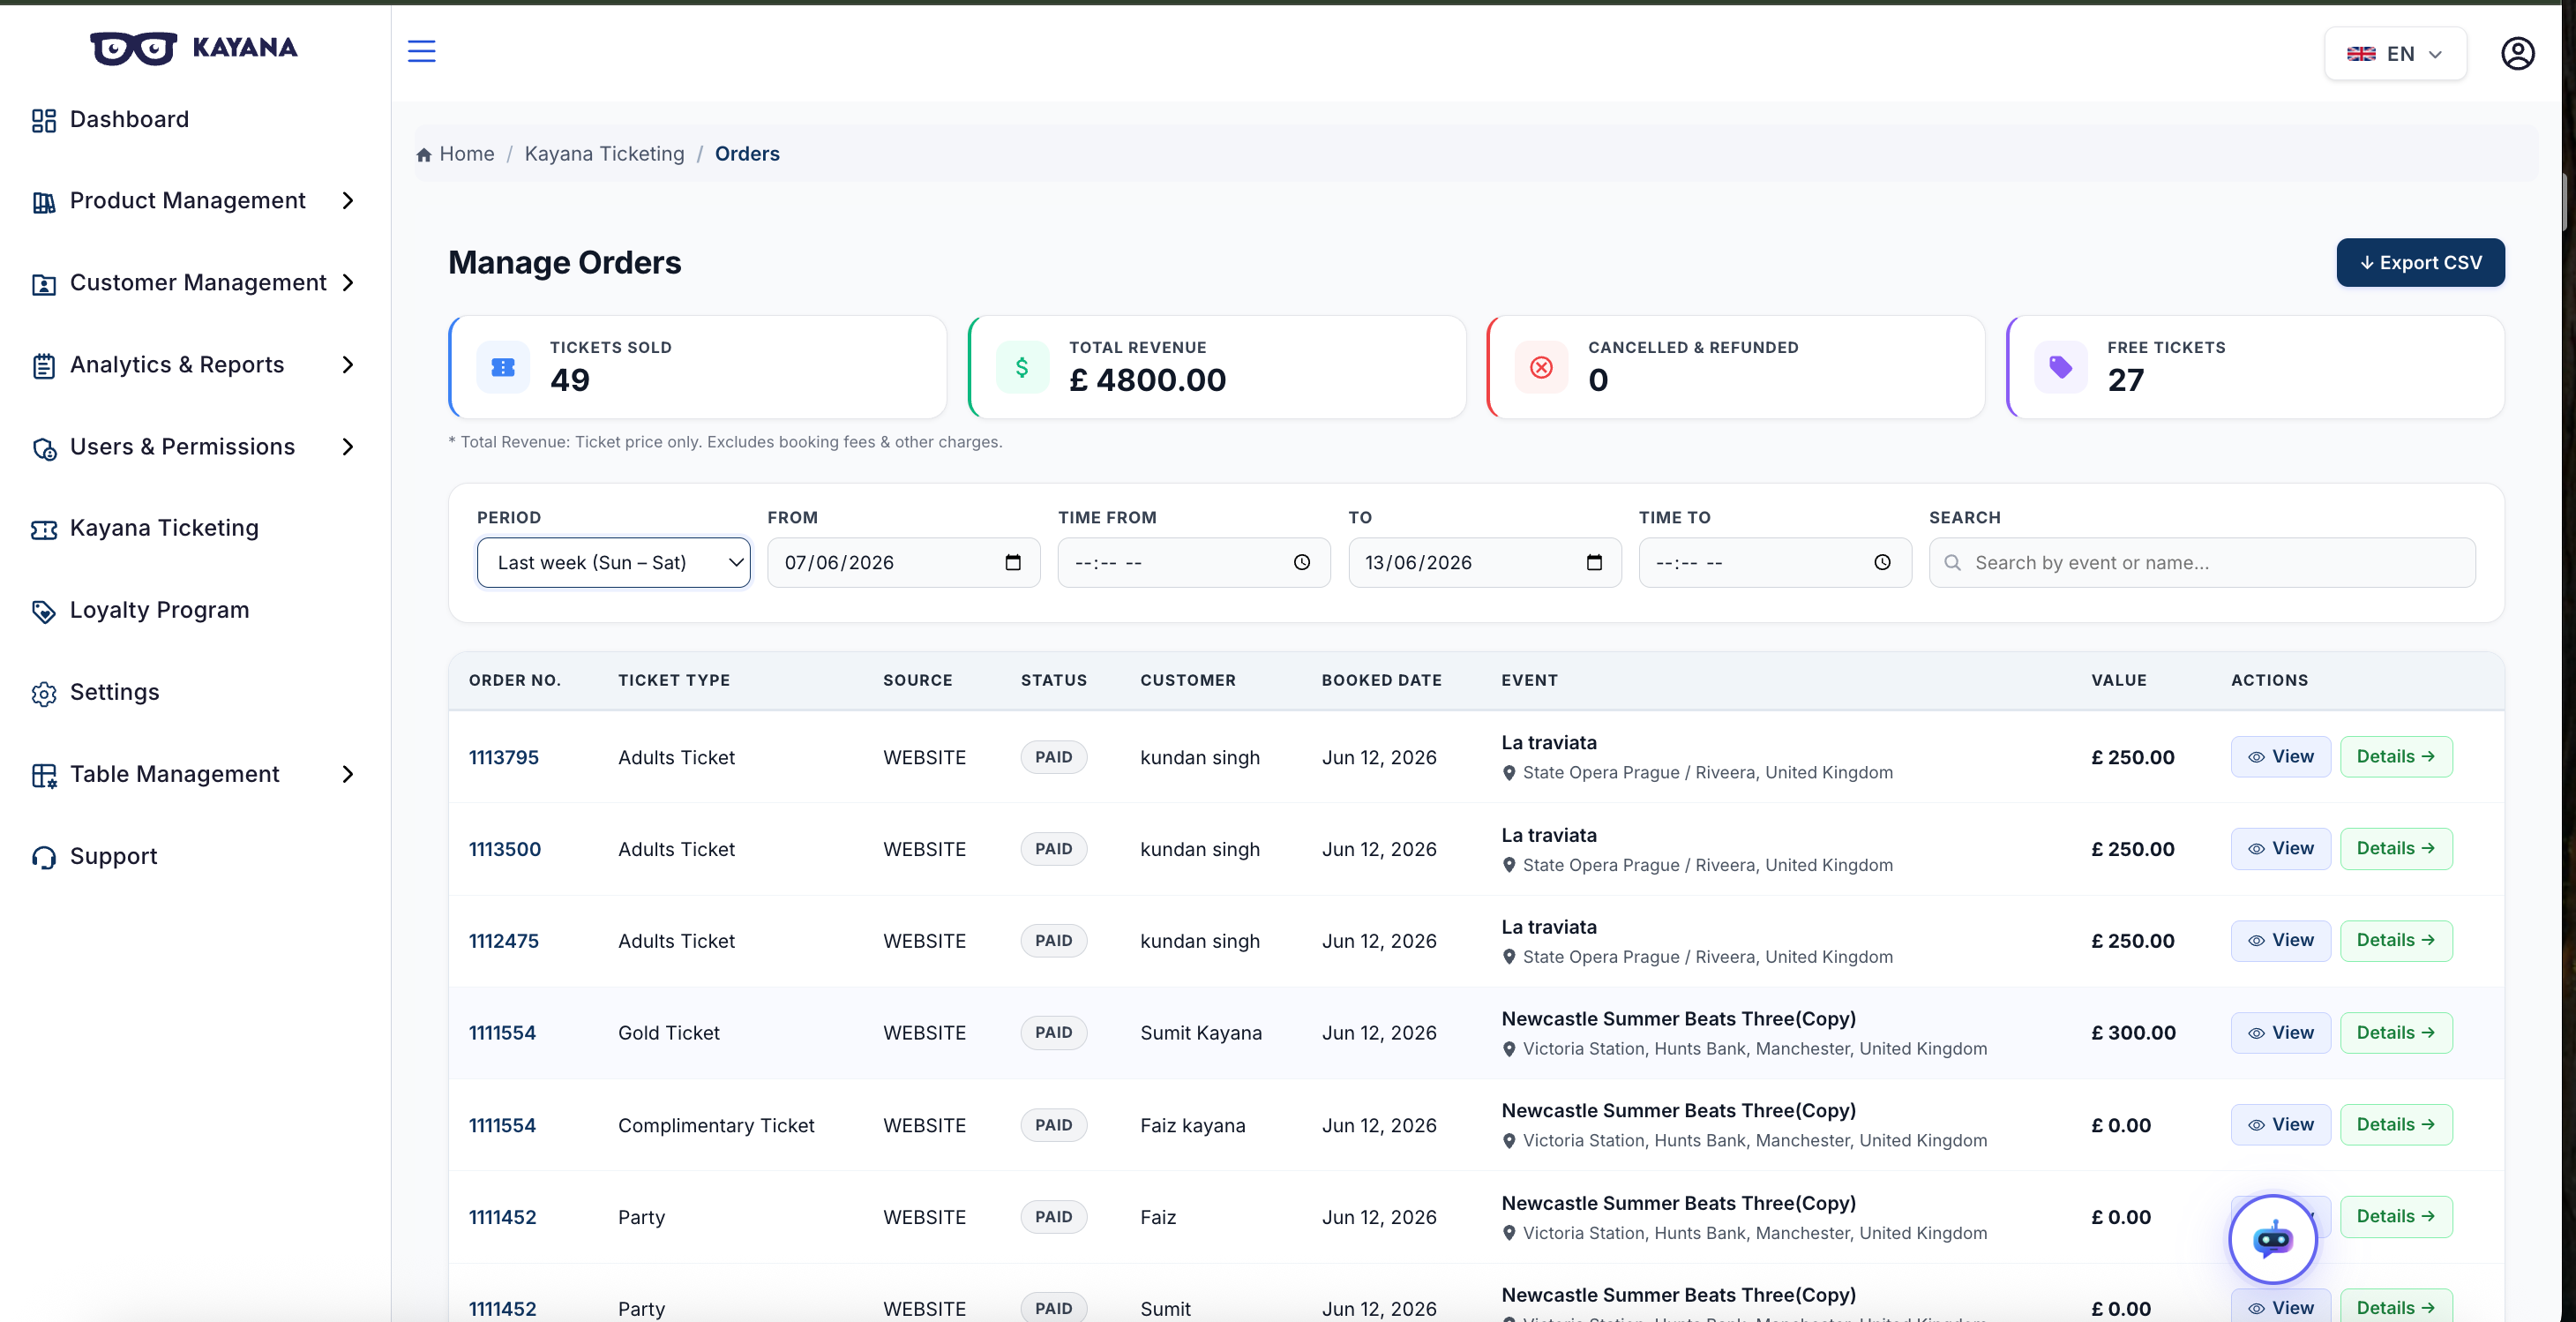Click the Settings gear sidebar icon

point(43,693)
